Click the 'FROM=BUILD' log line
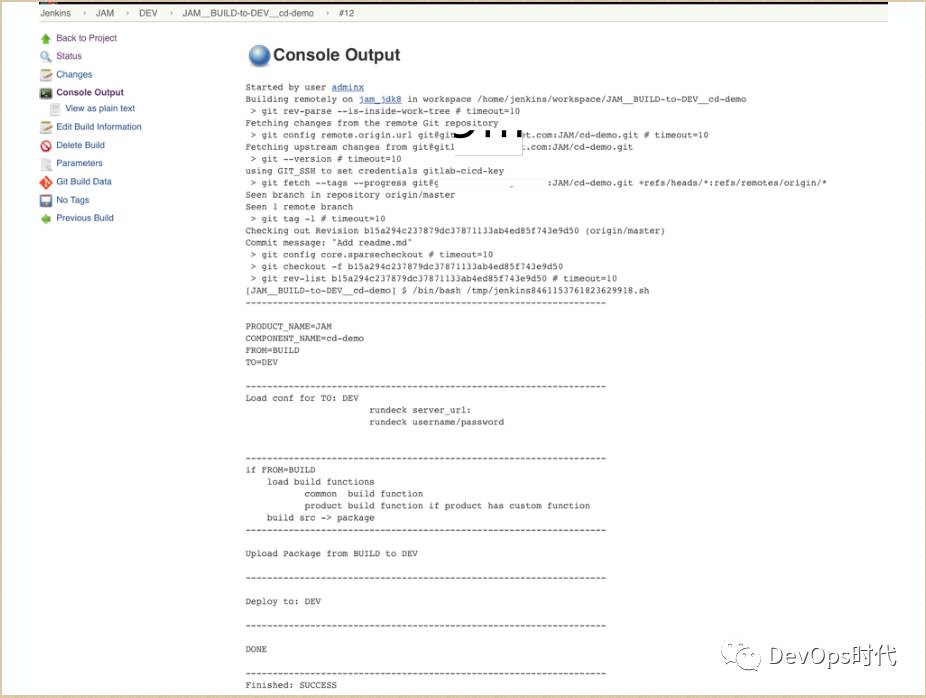 pyautogui.click(x=272, y=350)
